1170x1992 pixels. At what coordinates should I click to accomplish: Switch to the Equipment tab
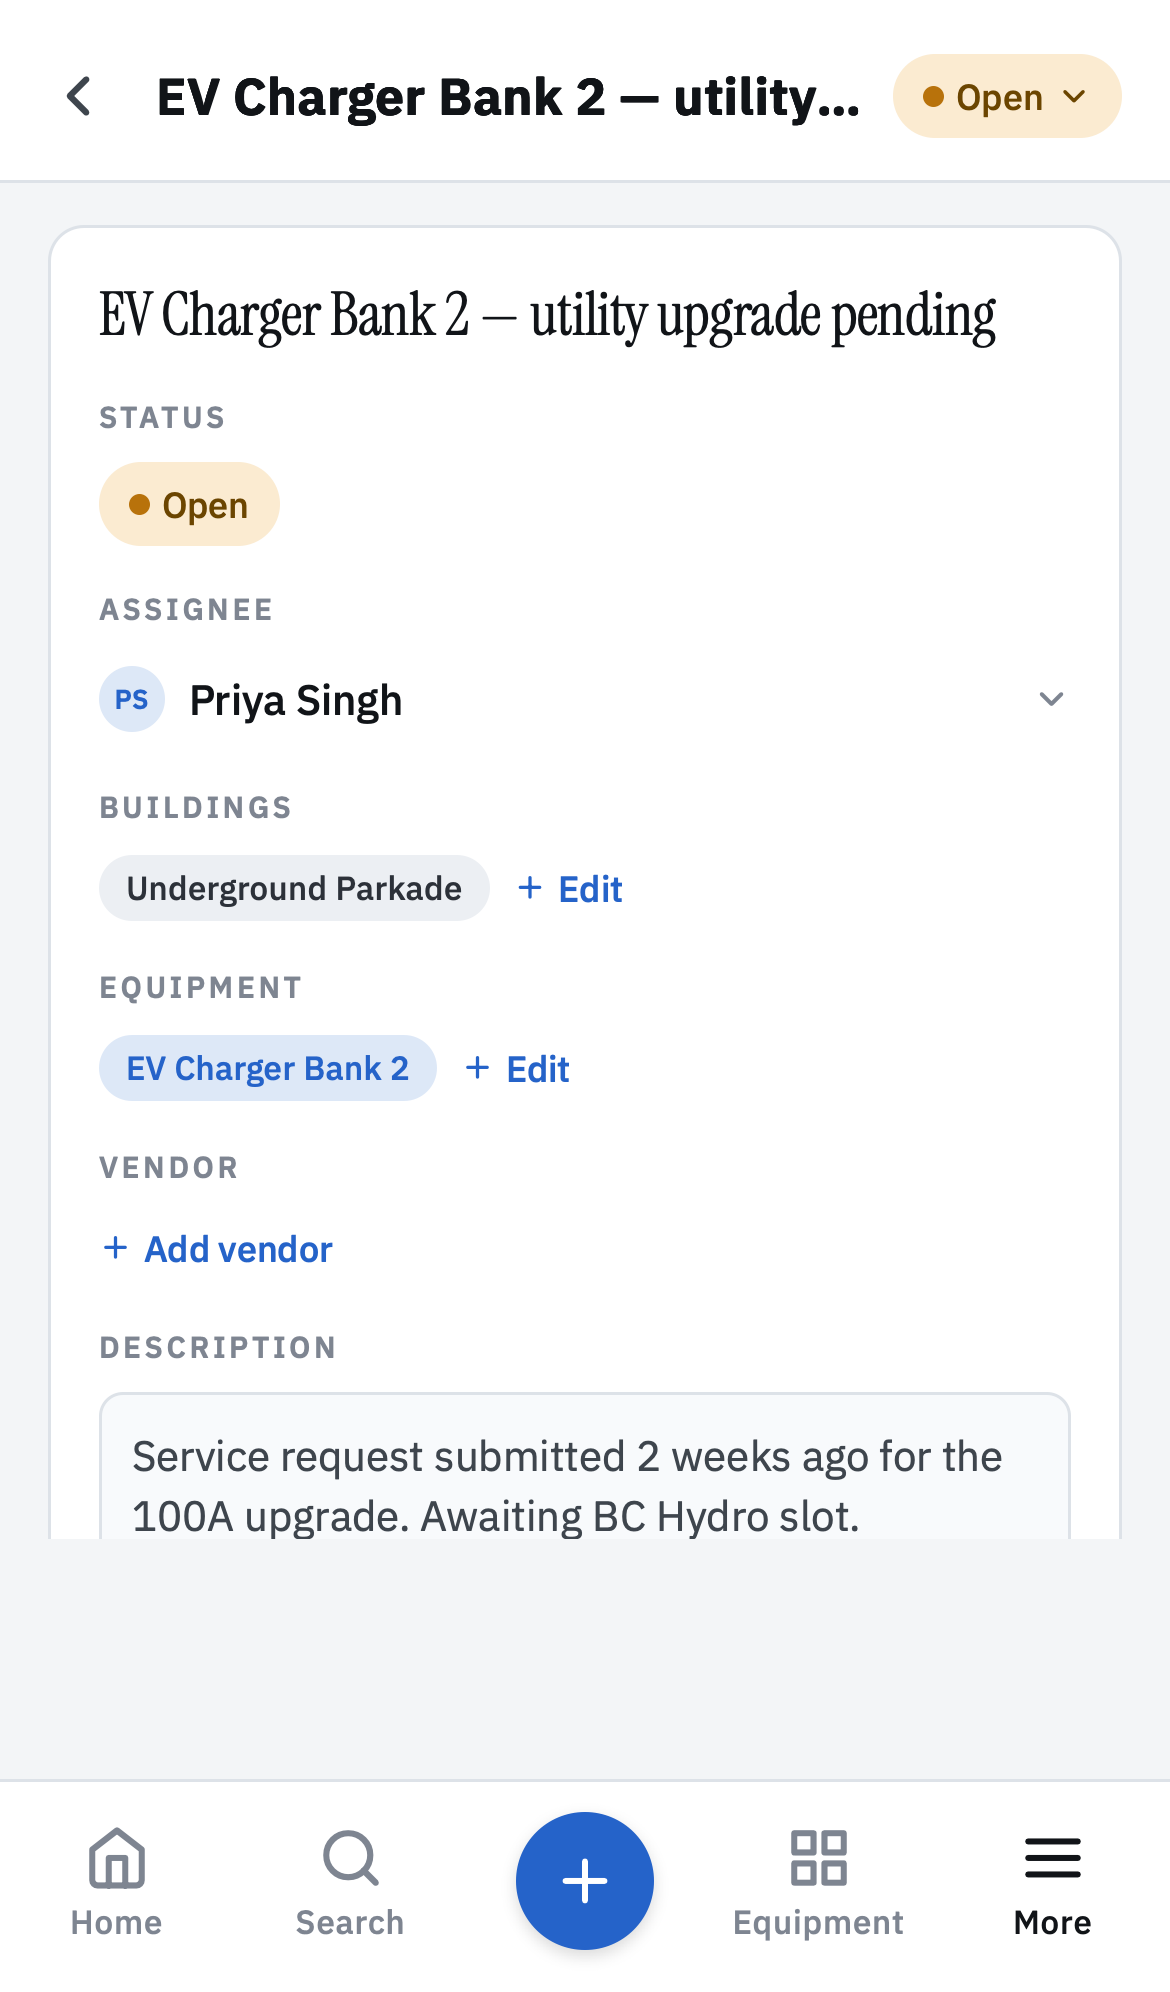(x=819, y=1881)
